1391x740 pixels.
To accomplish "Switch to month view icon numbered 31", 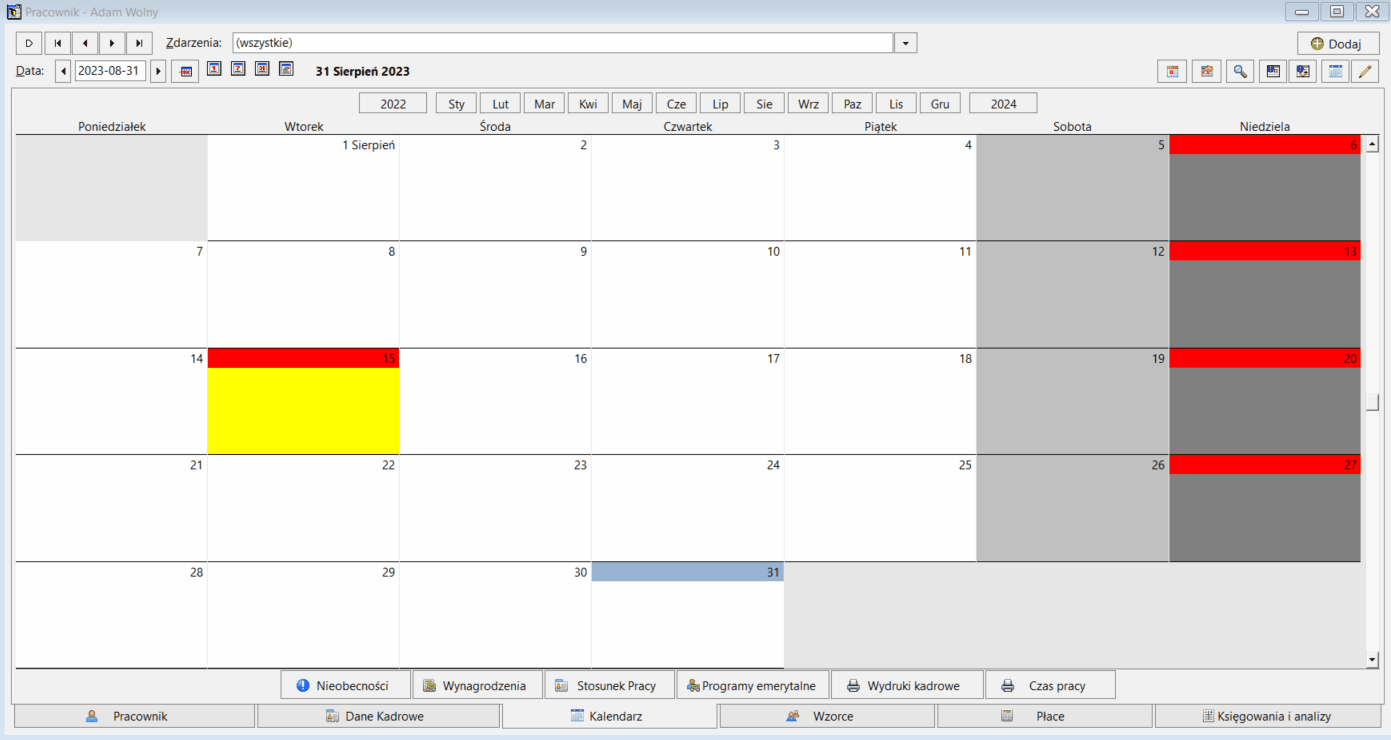I will click(x=262, y=69).
